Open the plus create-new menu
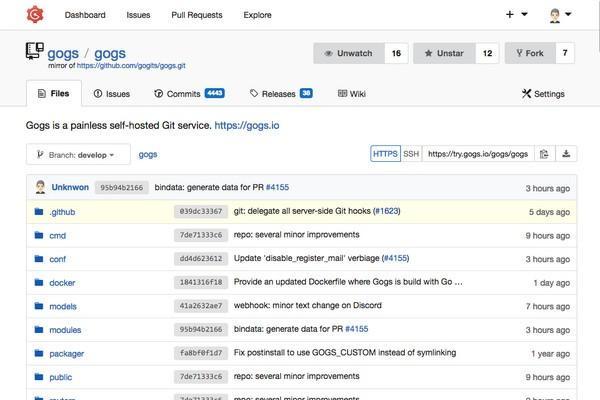600x400 pixels. point(517,15)
